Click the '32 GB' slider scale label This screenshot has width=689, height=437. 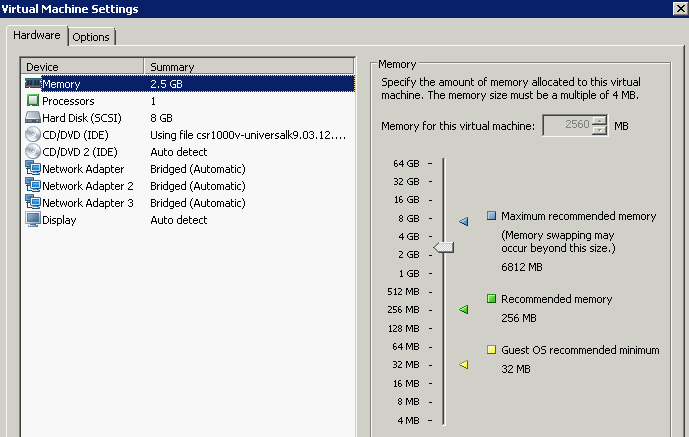click(x=406, y=181)
